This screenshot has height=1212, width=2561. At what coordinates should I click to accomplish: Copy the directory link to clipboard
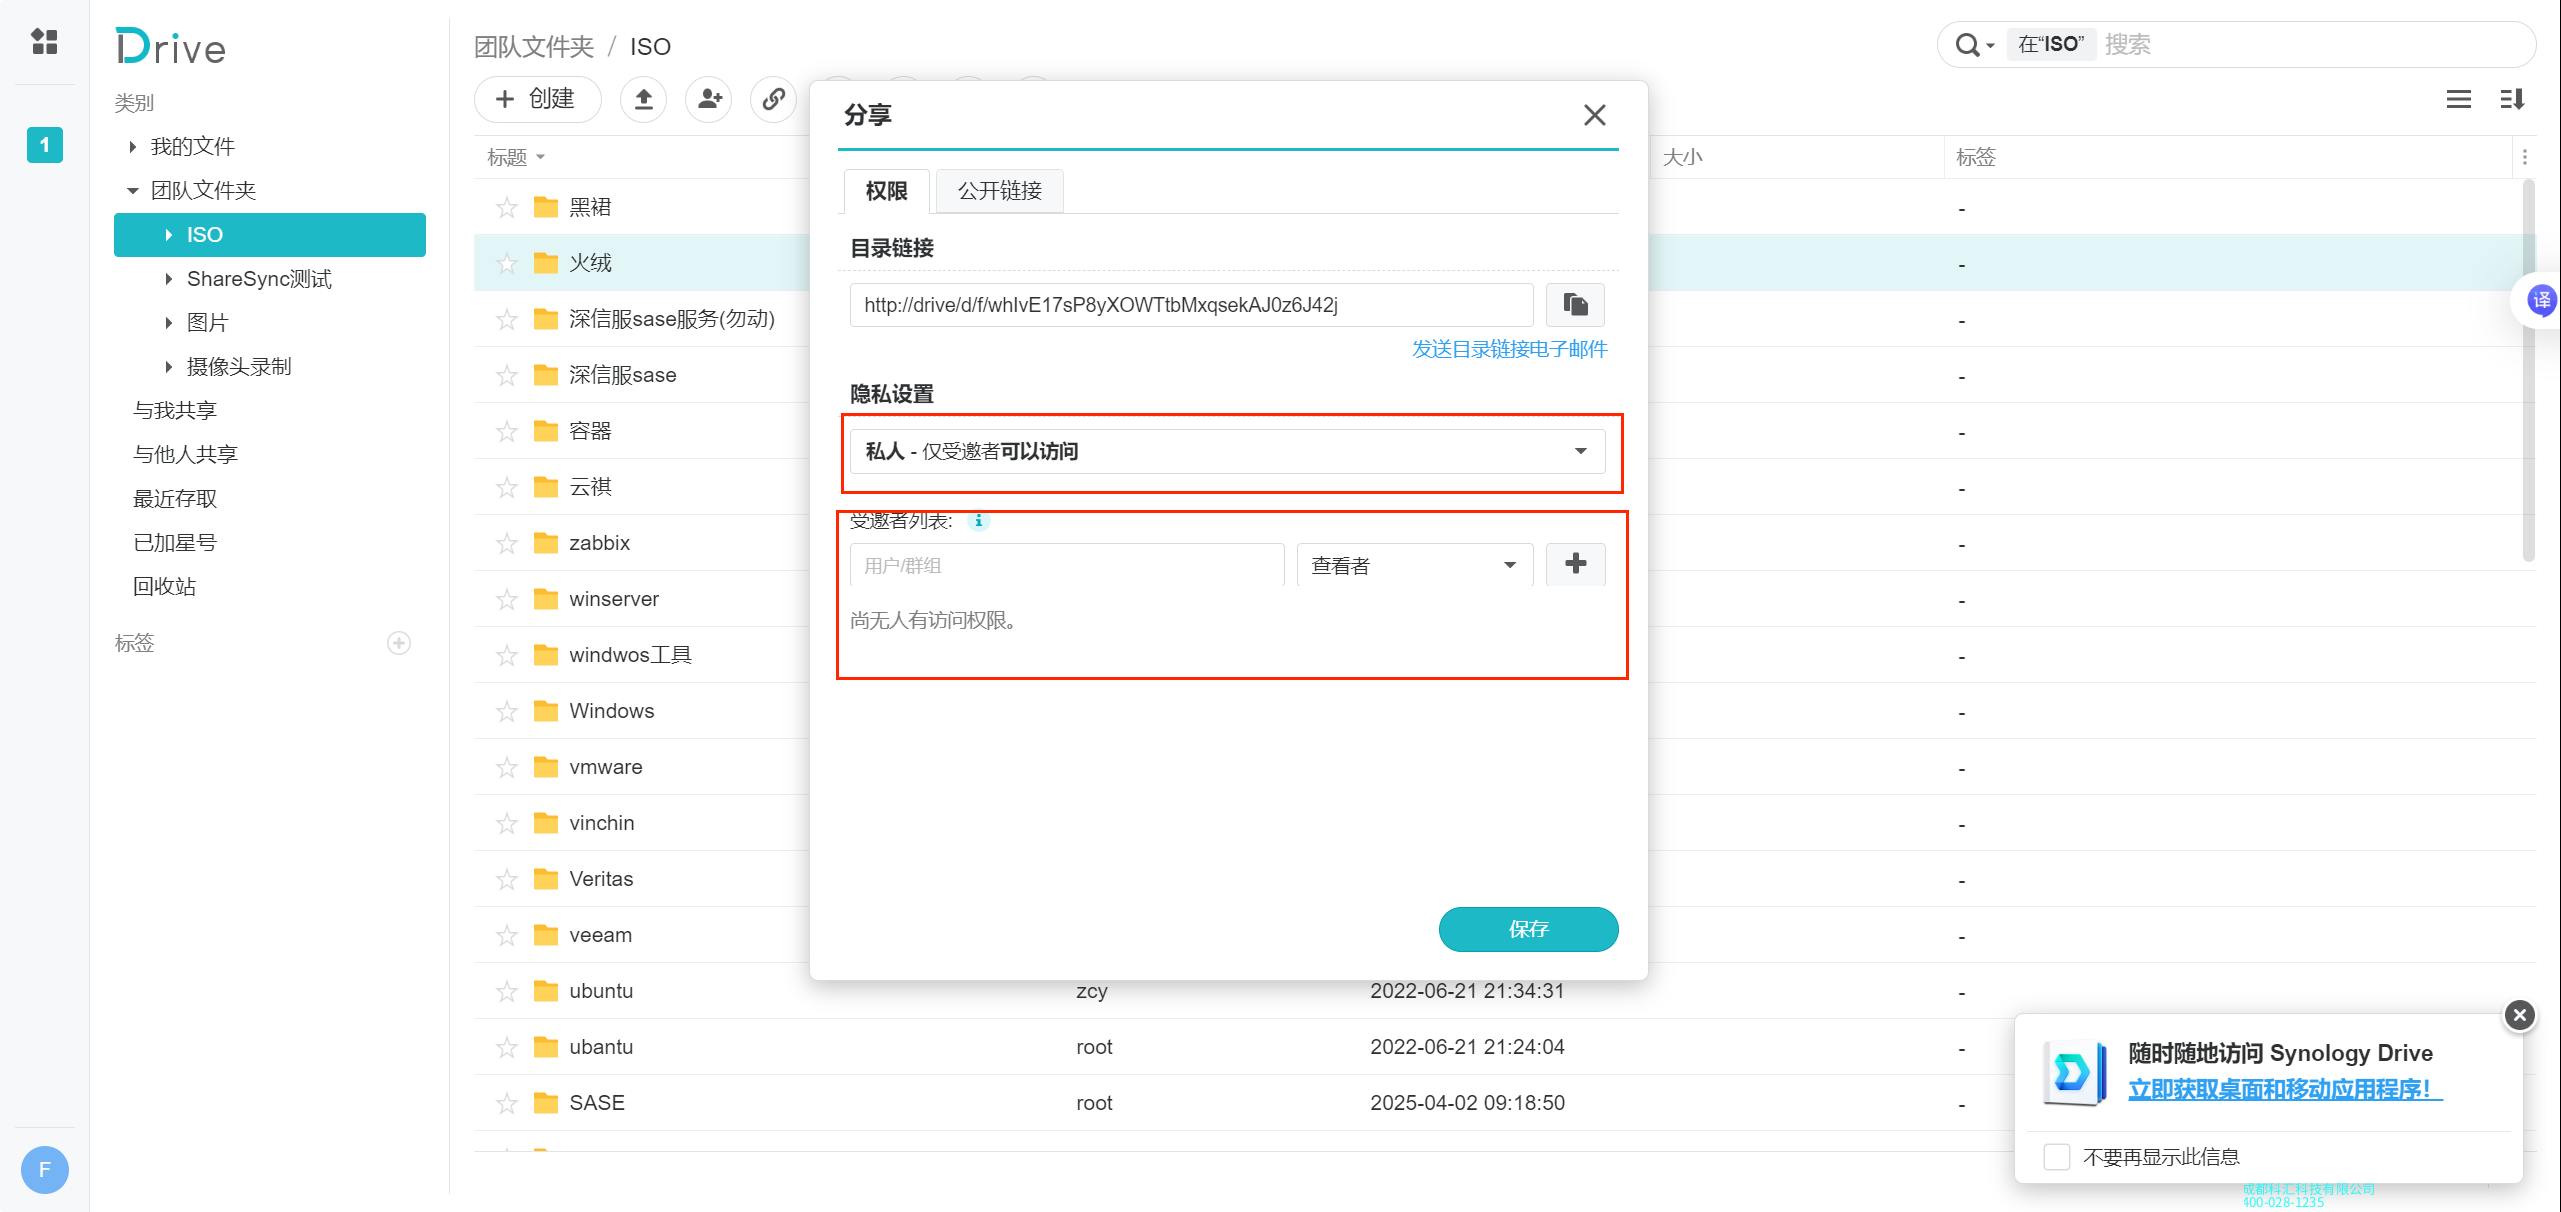coord(1575,305)
